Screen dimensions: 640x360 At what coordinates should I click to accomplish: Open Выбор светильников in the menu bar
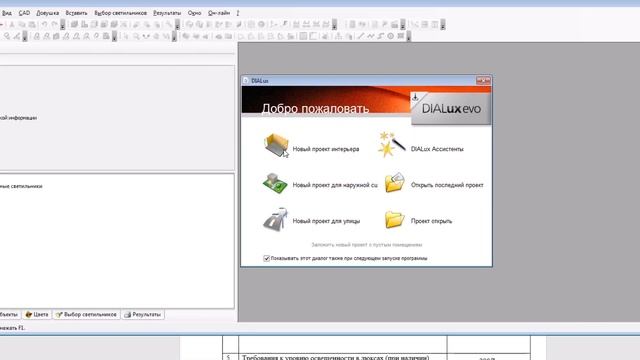click(120, 13)
